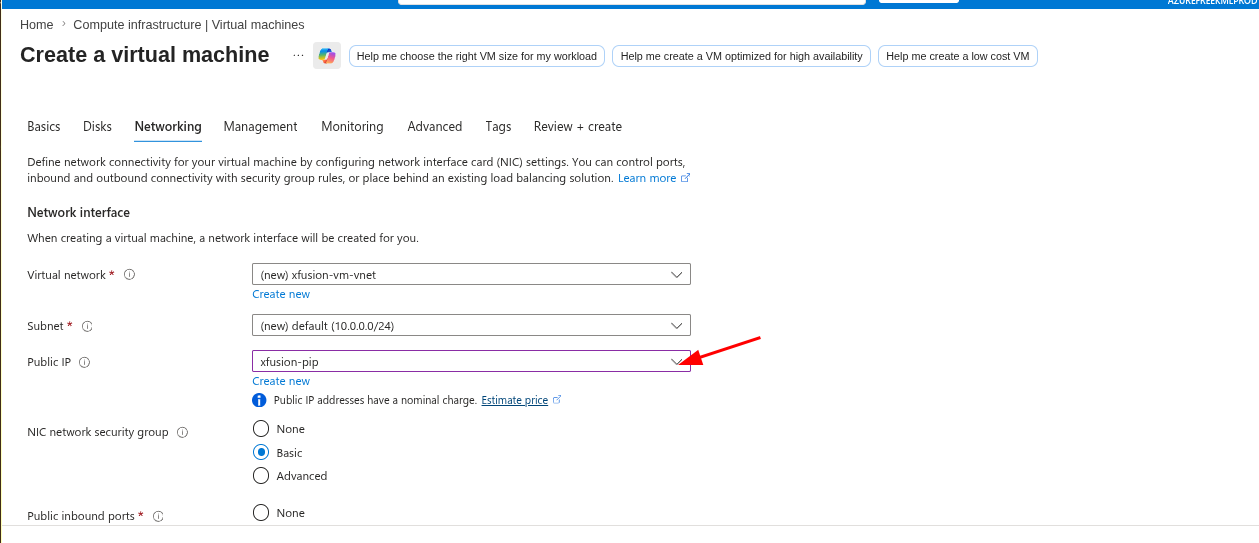The height and width of the screenshot is (543, 1259).
Task: Open the Subnet dropdown
Action: 471,325
